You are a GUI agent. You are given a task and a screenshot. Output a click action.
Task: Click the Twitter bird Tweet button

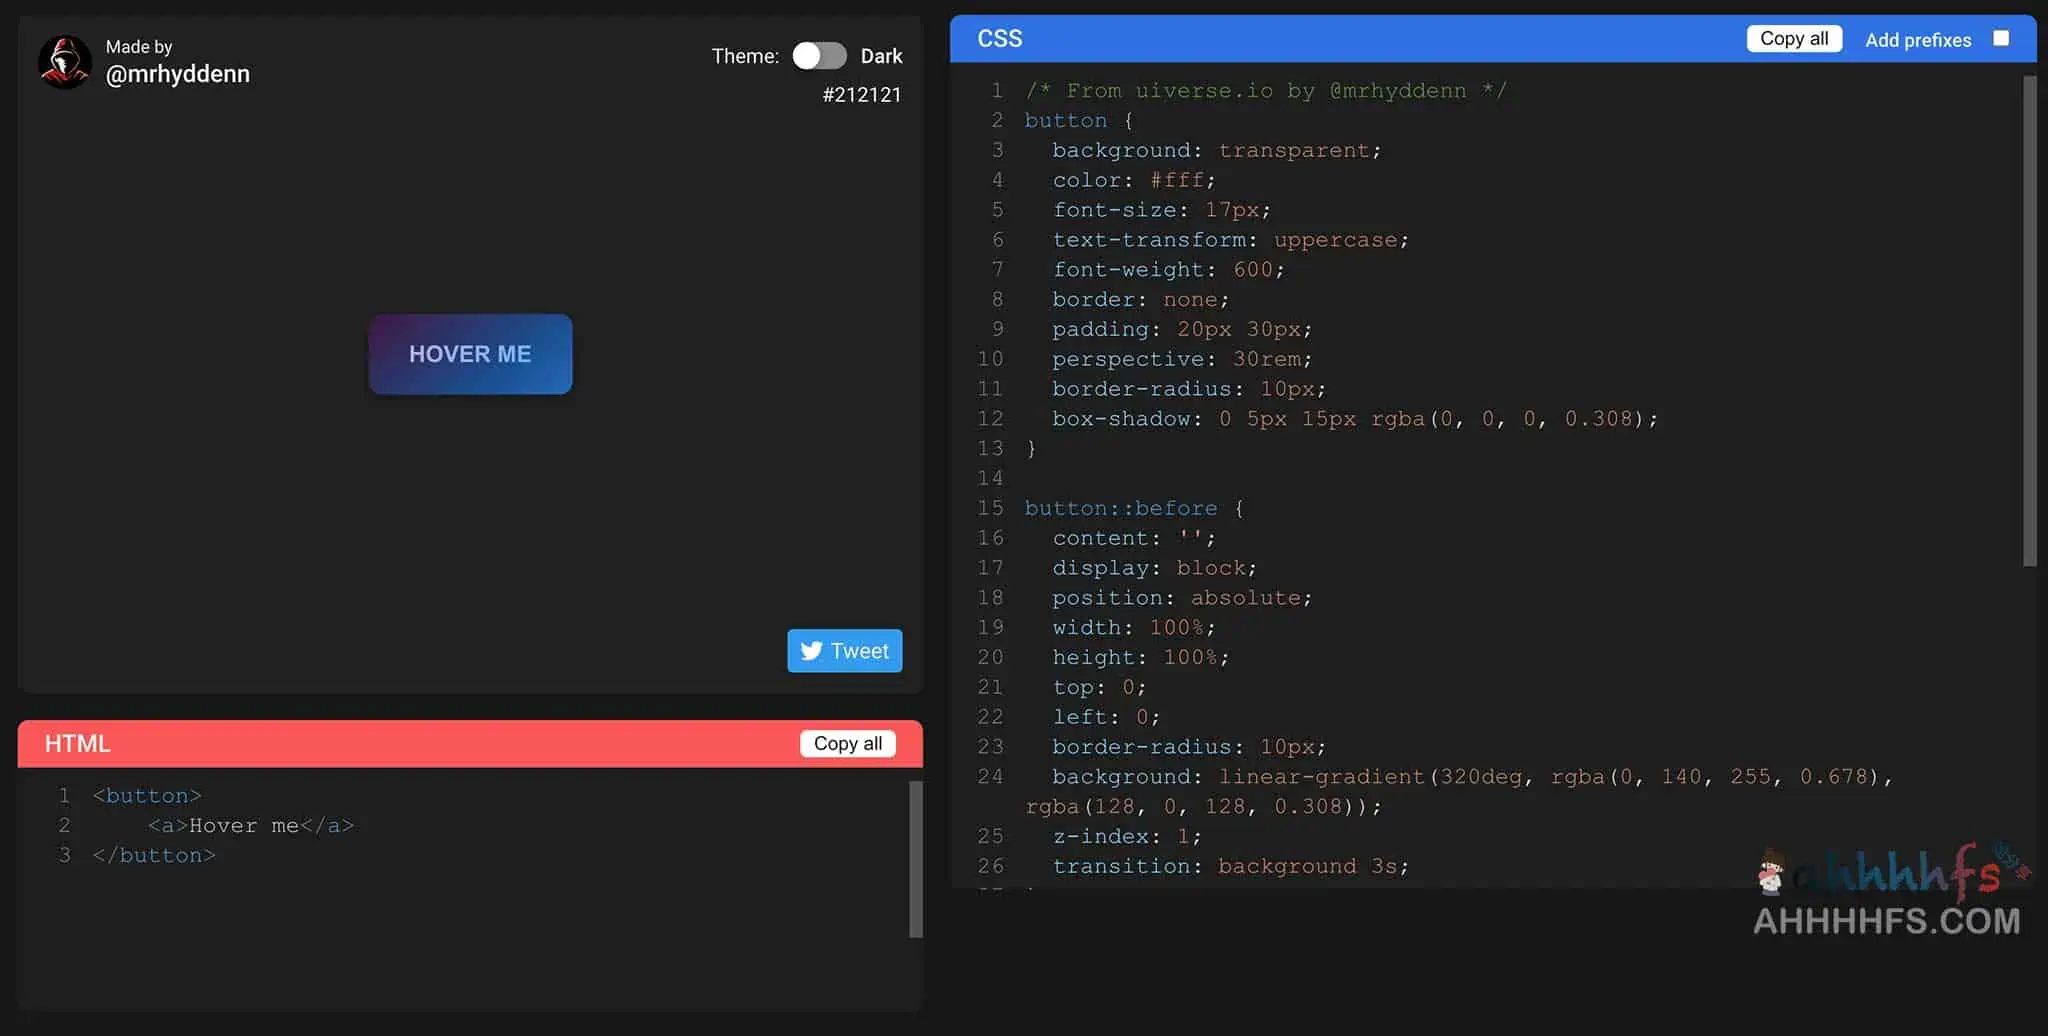point(844,651)
